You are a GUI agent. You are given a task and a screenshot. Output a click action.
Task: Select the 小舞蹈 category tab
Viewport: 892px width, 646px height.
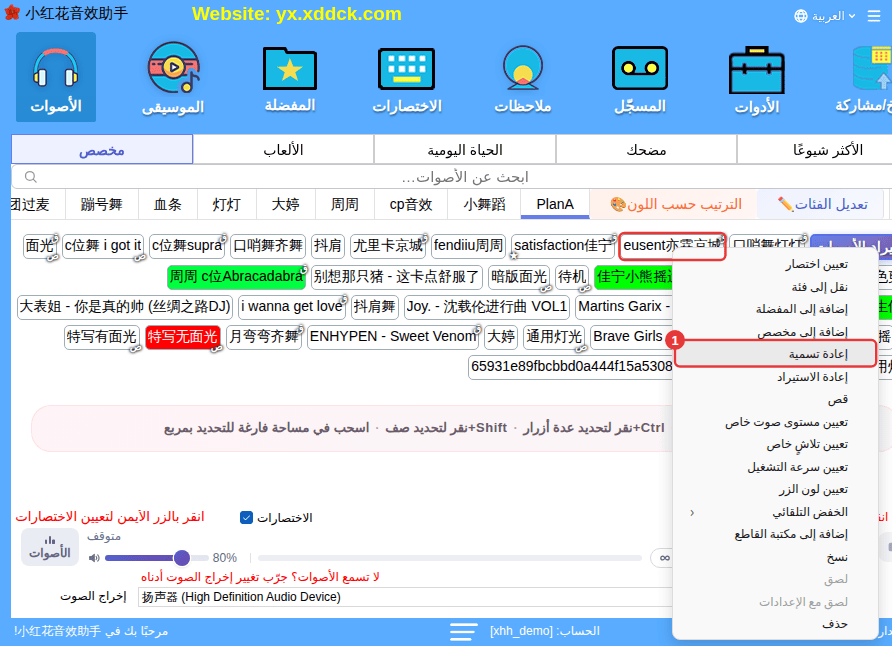[x=484, y=204]
